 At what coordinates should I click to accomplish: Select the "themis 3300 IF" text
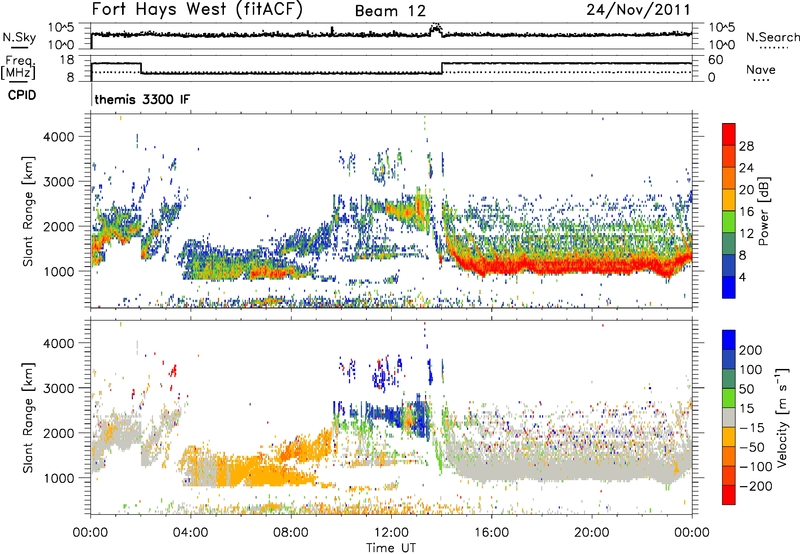tap(142, 99)
